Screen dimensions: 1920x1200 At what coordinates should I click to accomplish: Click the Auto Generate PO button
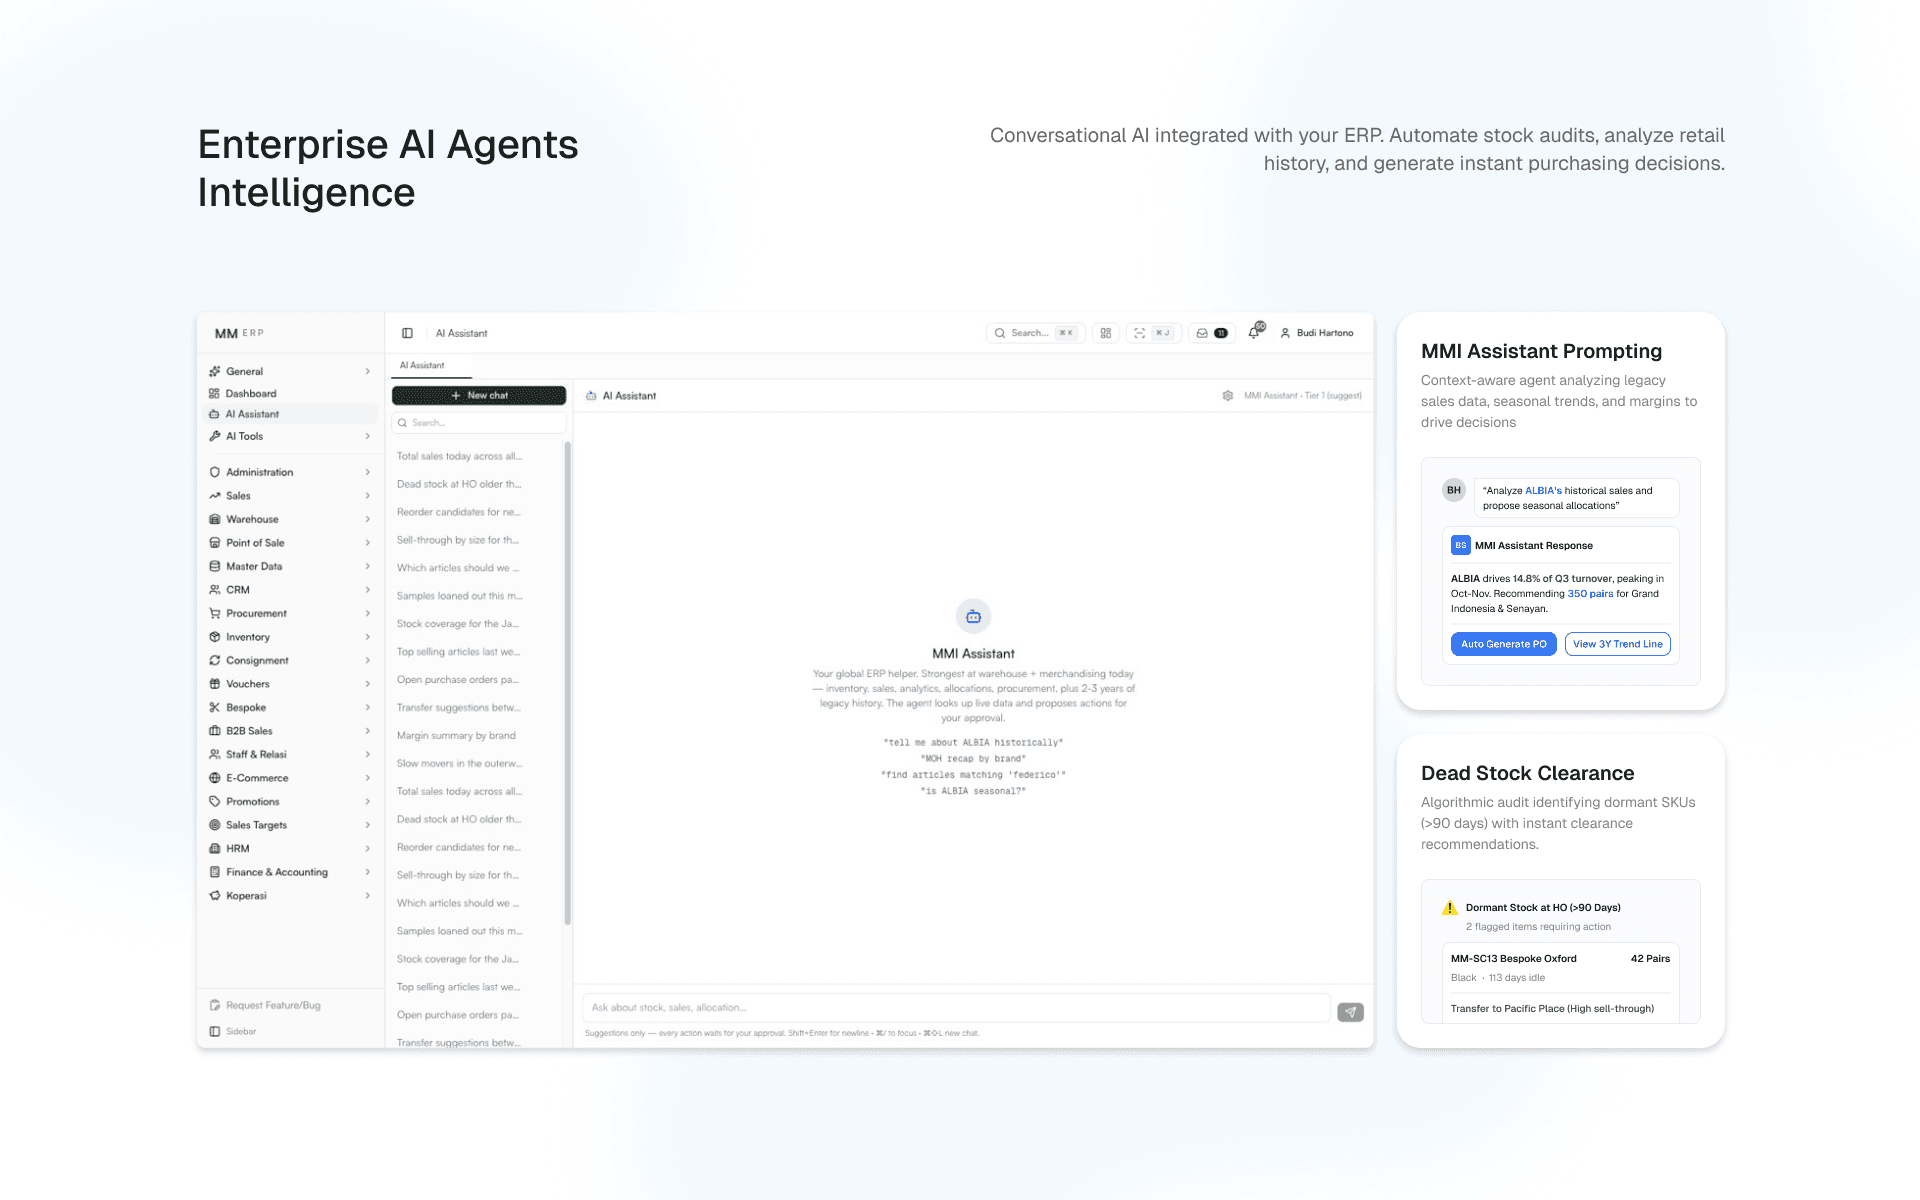click(1503, 644)
